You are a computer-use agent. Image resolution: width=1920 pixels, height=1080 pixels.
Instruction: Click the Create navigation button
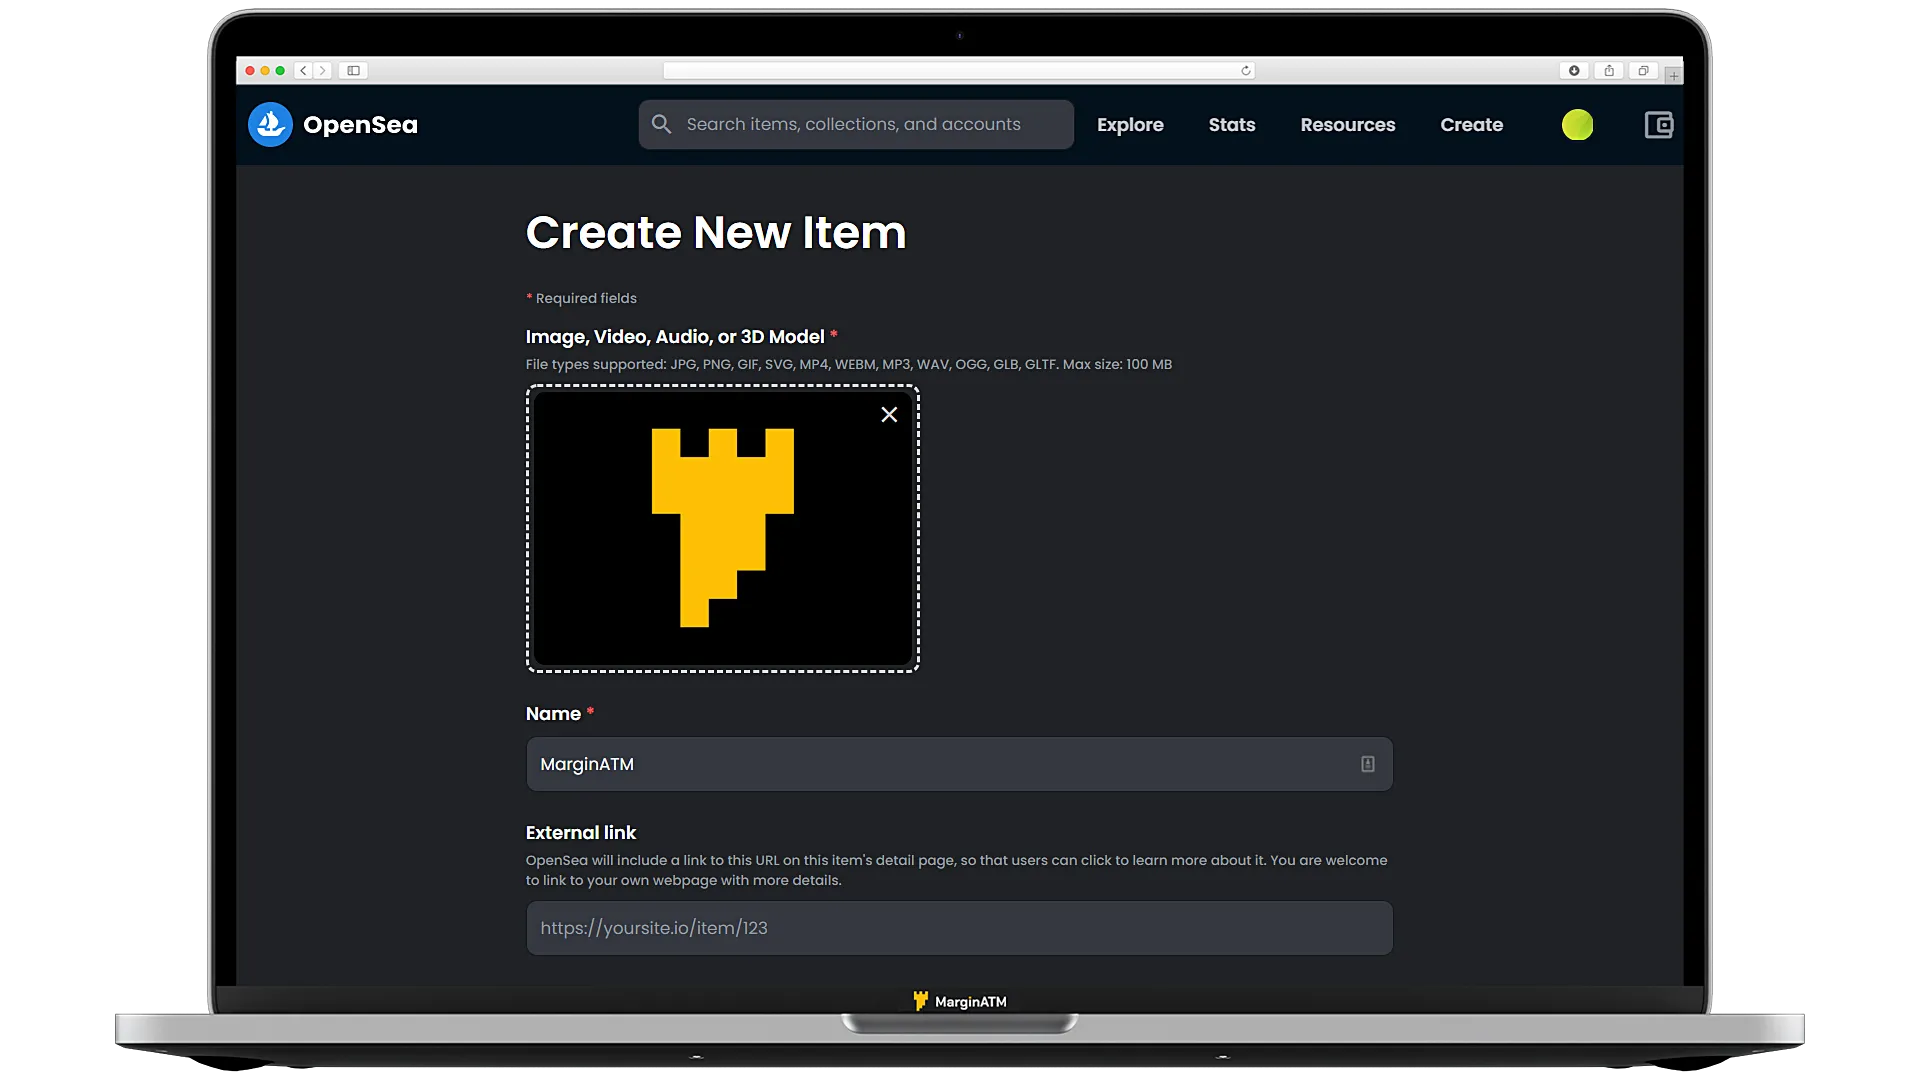[x=1472, y=124]
